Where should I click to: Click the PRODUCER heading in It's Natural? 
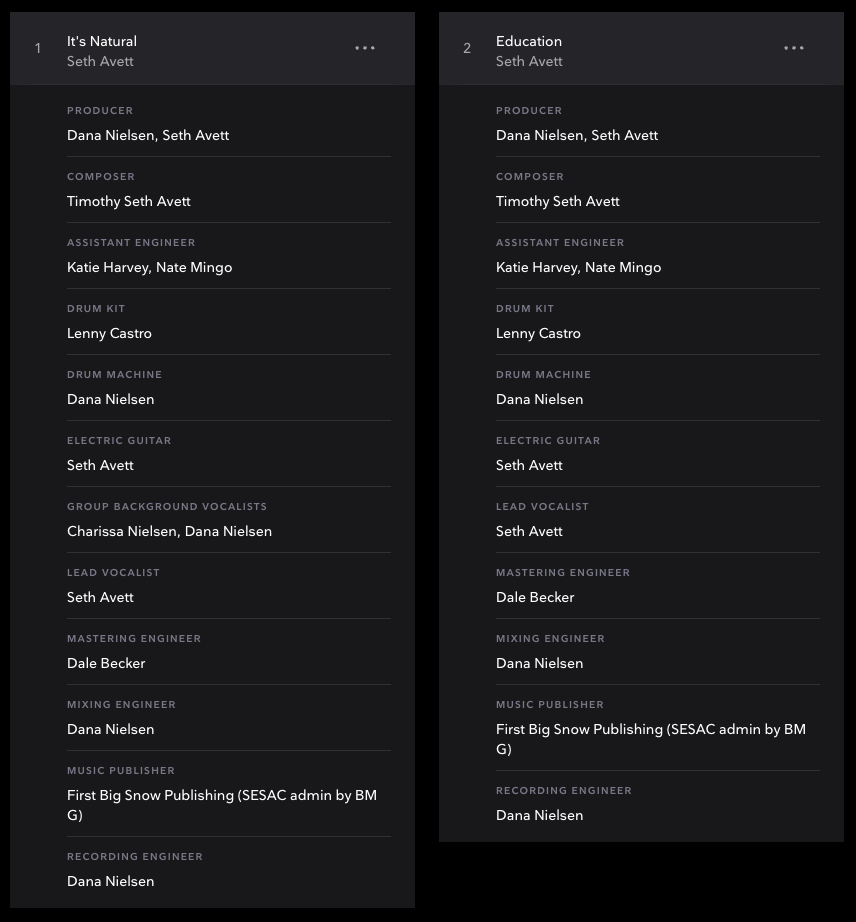100,111
